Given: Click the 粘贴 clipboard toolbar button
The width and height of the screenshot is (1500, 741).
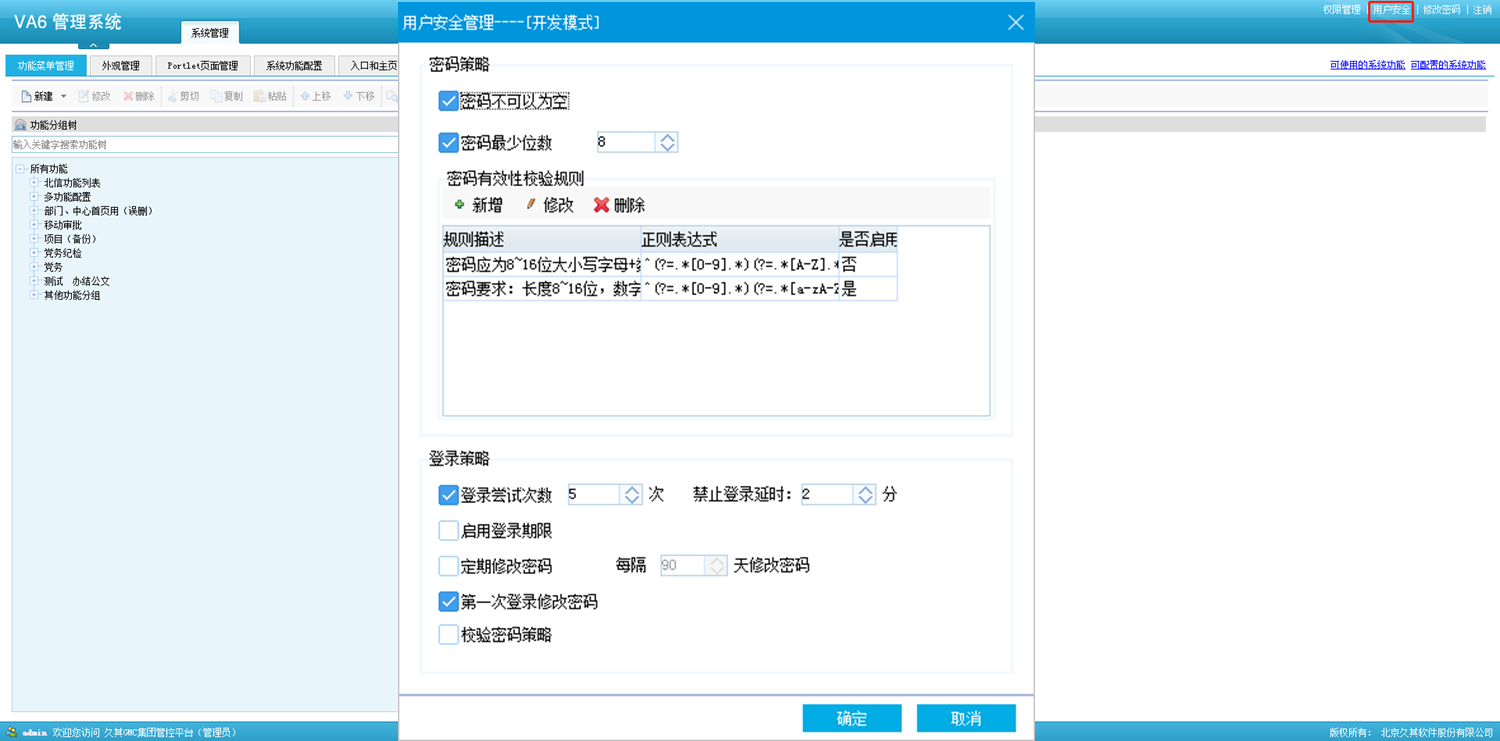Looking at the screenshot, I should coord(270,96).
